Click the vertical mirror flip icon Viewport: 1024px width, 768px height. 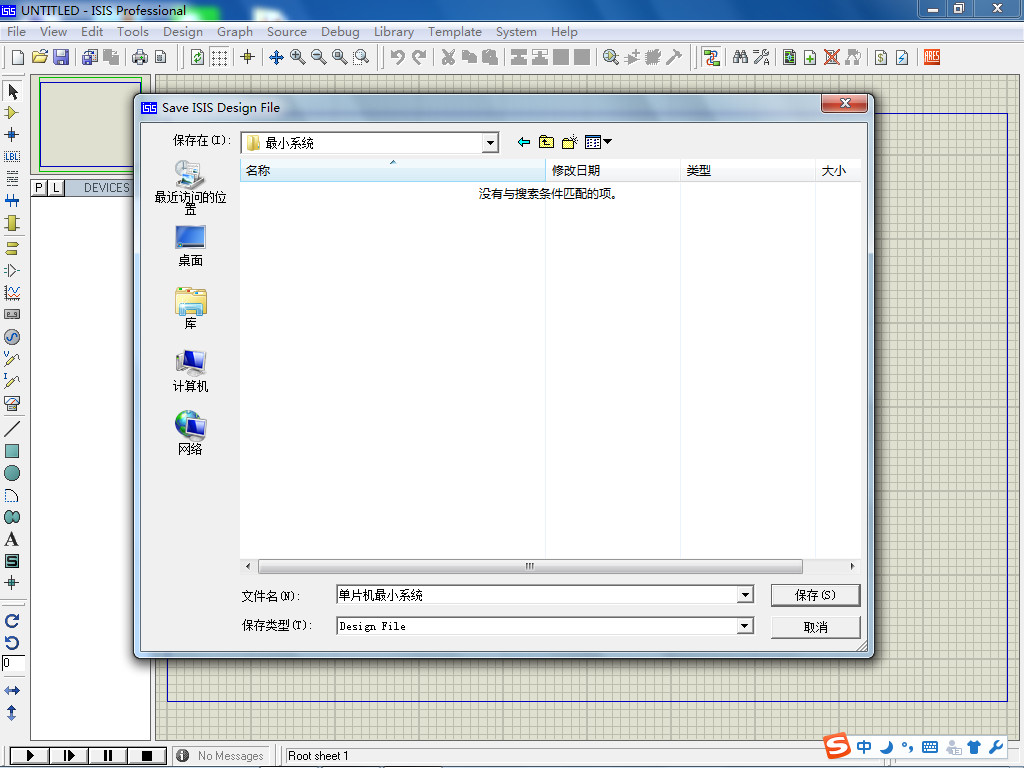12,712
